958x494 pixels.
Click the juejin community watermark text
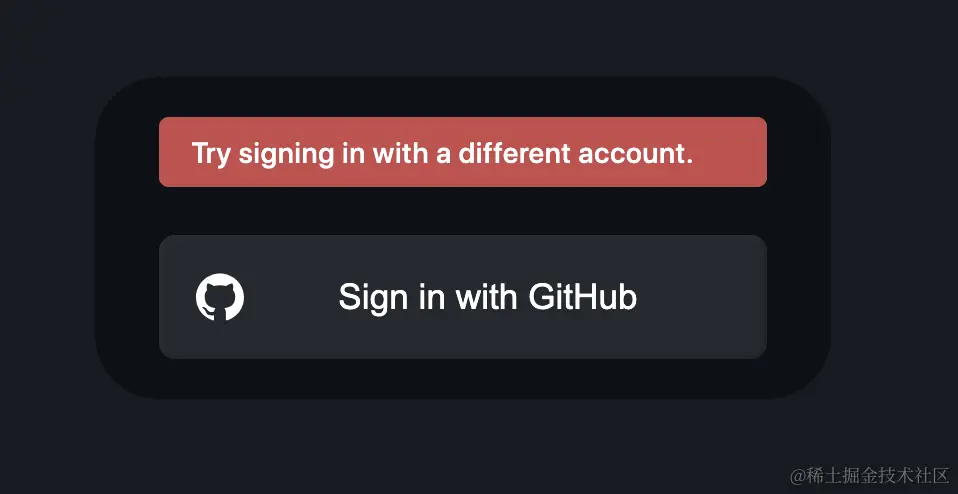[x=868, y=475]
